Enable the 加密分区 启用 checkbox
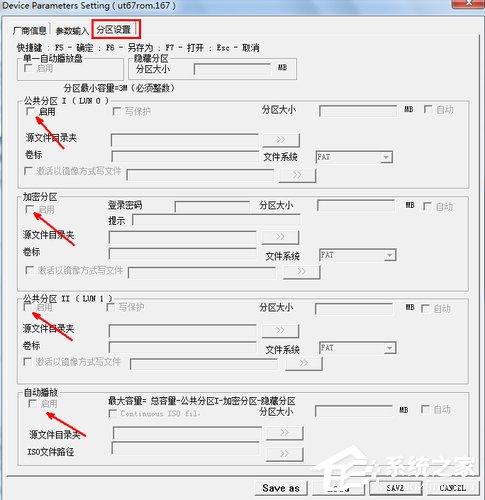 click(30, 209)
